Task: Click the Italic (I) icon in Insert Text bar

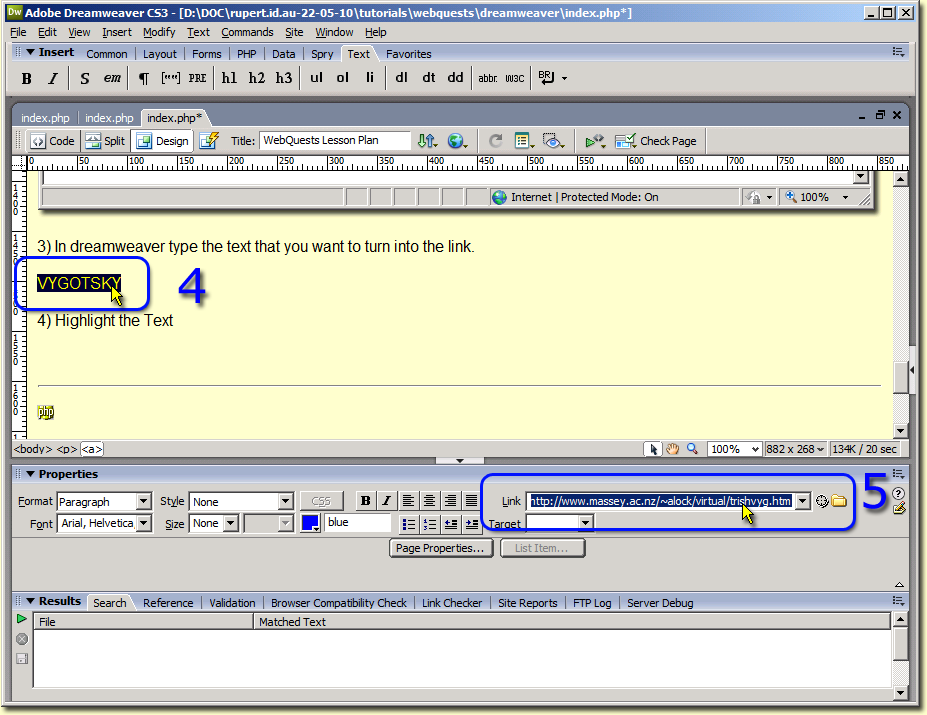Action: 53,78
